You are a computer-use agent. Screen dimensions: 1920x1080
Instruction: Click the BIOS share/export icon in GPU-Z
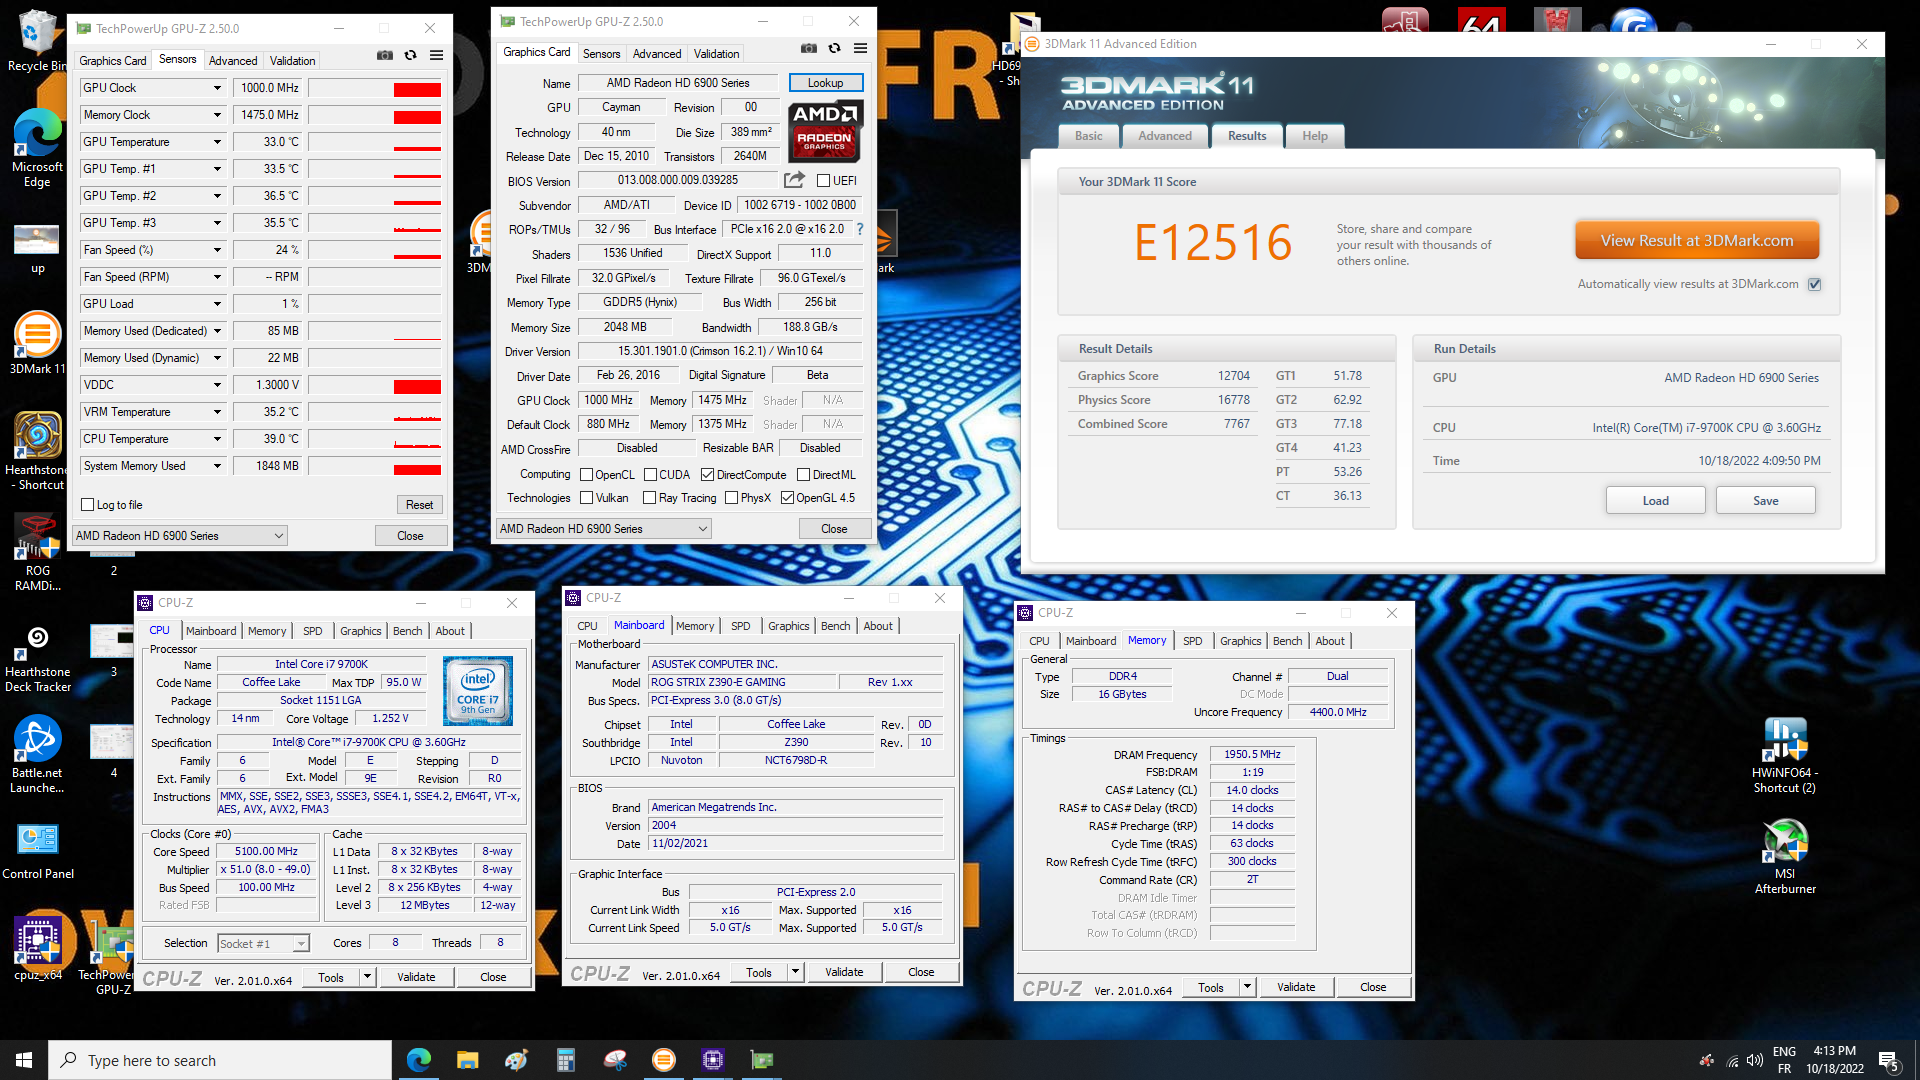point(794,180)
